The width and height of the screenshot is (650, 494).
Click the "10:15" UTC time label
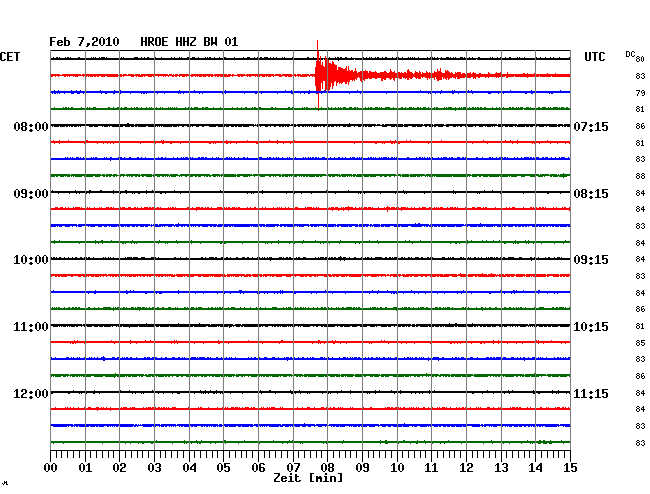pos(591,327)
